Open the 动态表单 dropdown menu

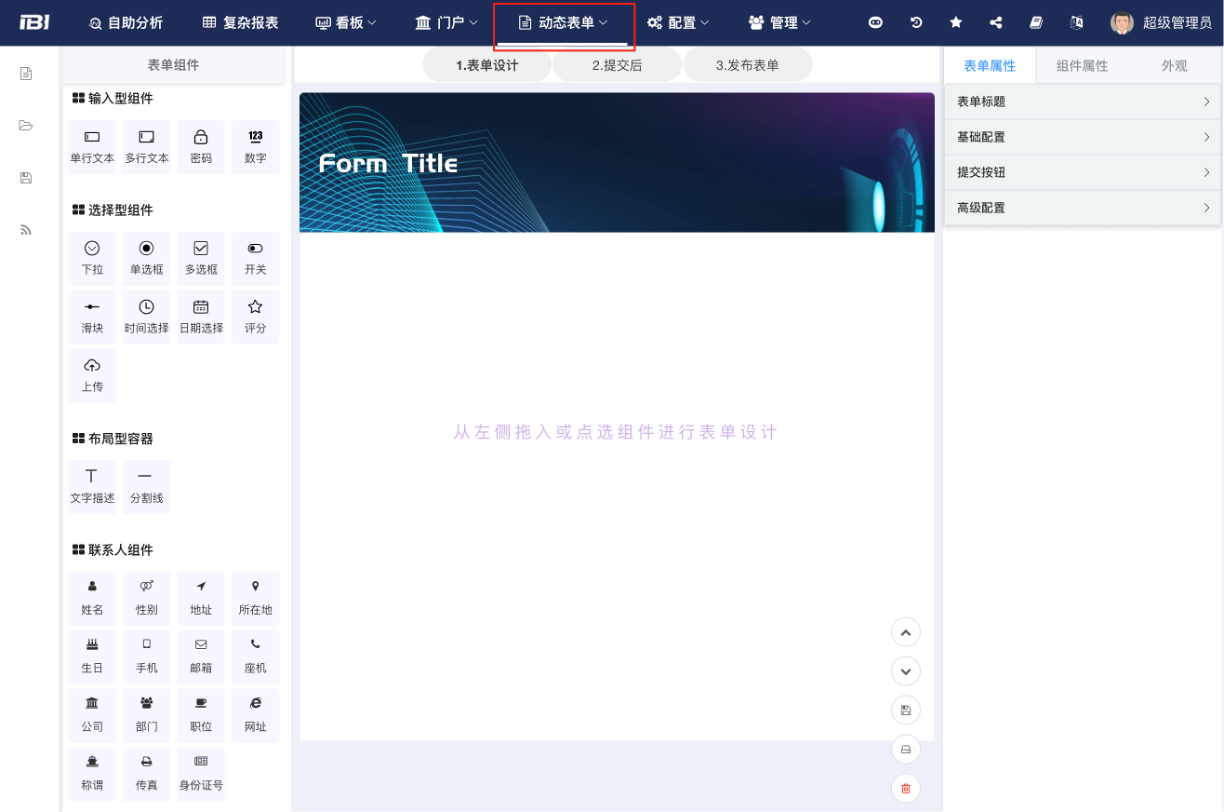point(564,23)
